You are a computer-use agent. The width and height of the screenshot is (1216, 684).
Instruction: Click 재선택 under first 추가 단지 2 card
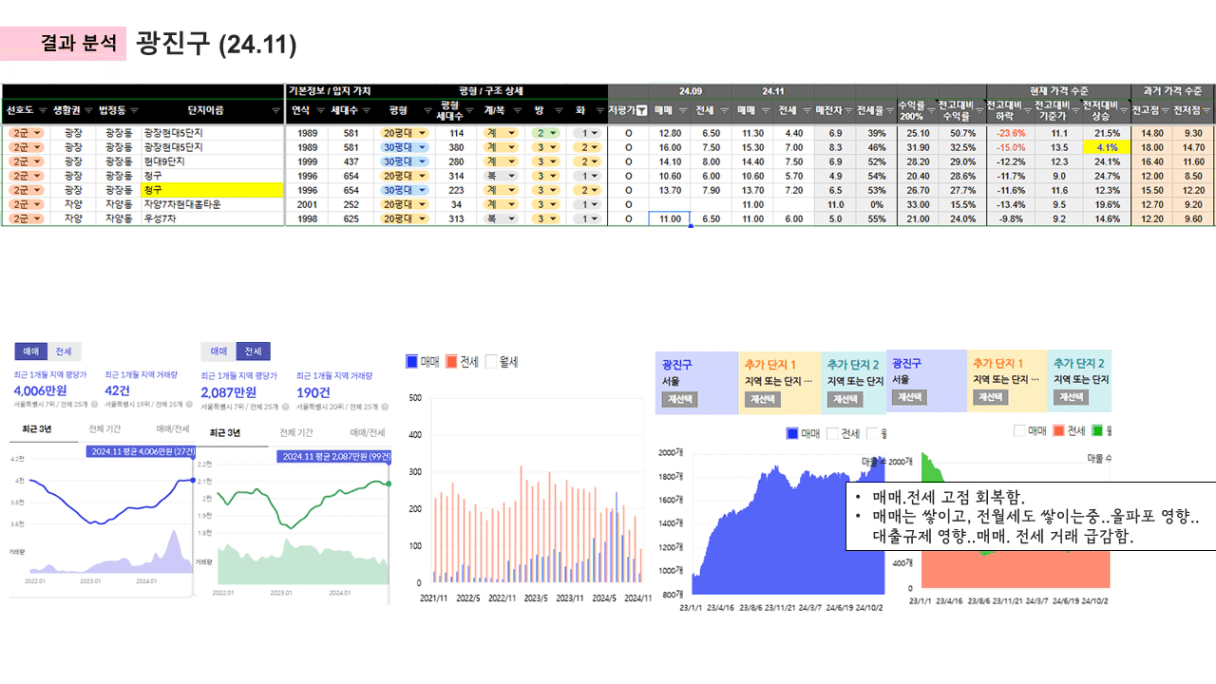(x=845, y=399)
